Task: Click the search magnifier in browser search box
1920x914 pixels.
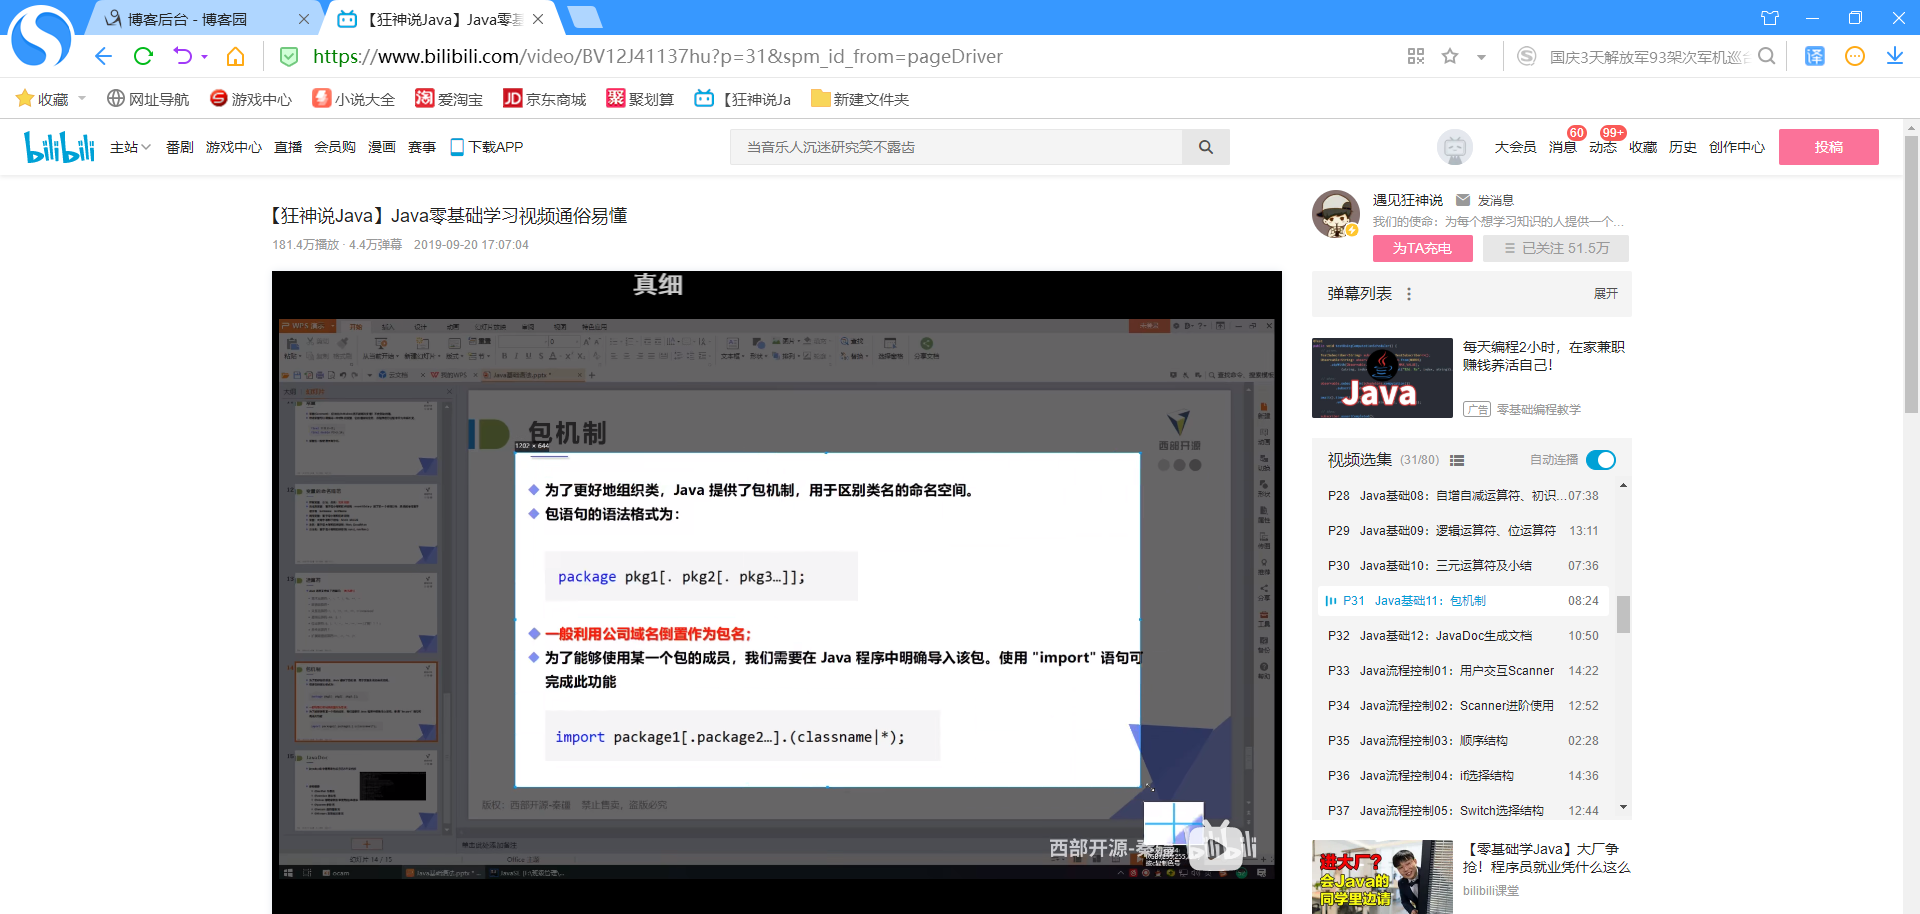Action: pos(1767,56)
